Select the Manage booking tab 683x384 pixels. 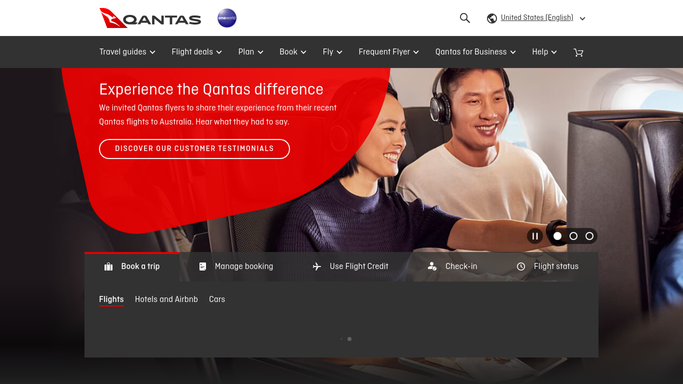[x=236, y=266]
